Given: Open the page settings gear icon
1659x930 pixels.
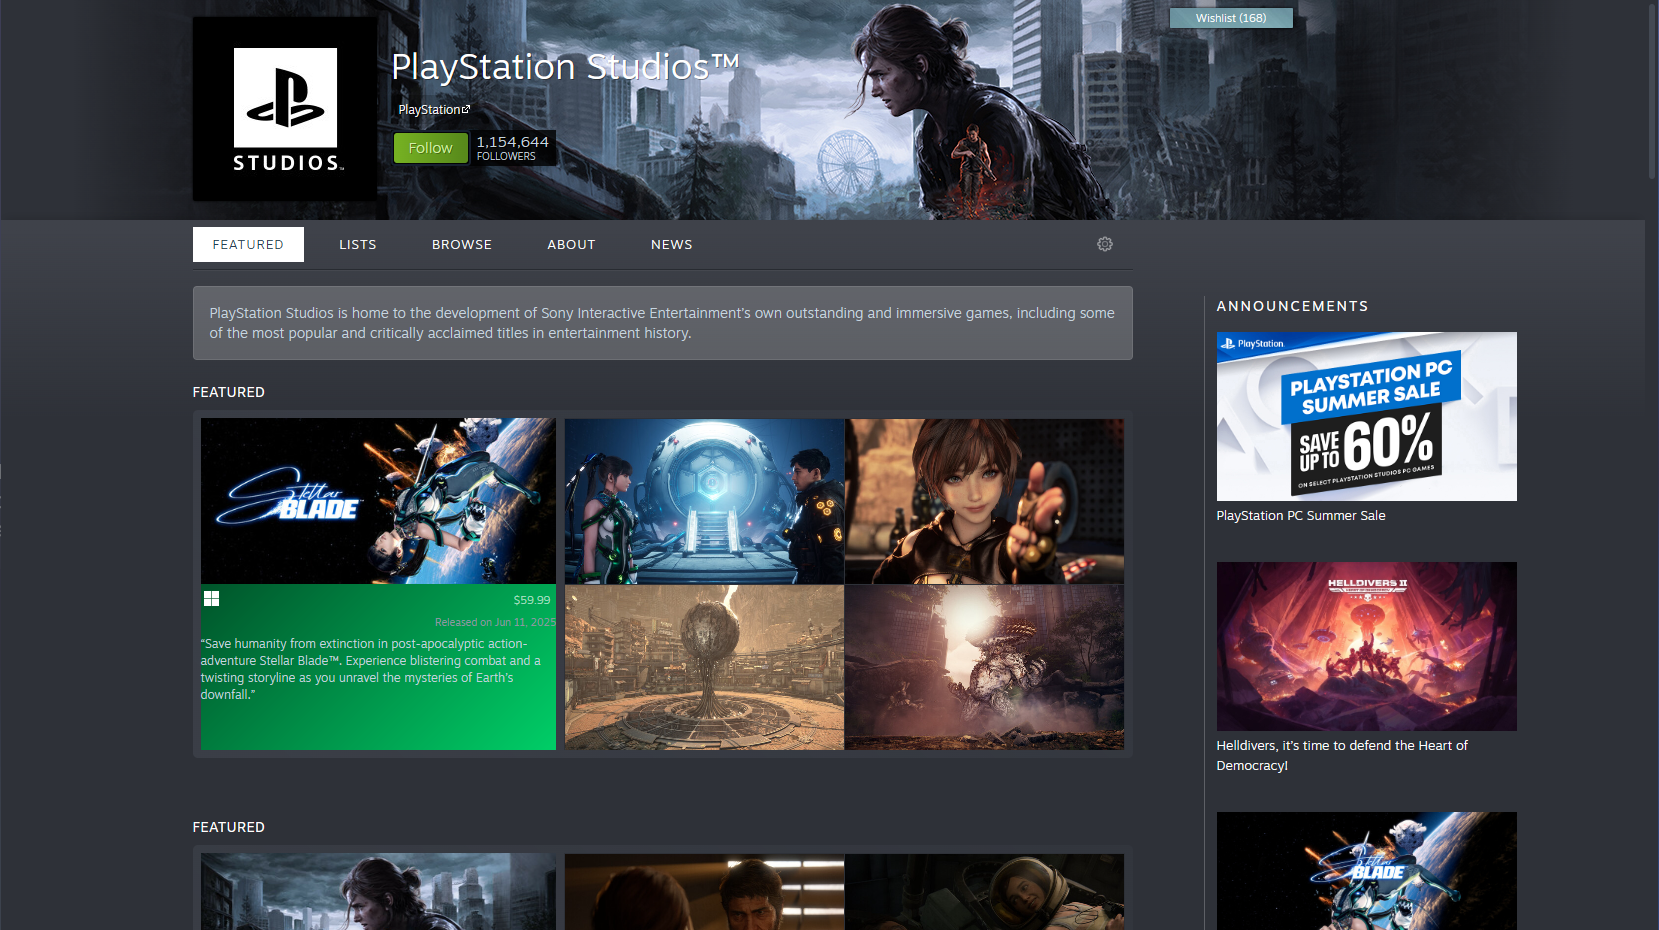Looking at the screenshot, I should point(1105,244).
